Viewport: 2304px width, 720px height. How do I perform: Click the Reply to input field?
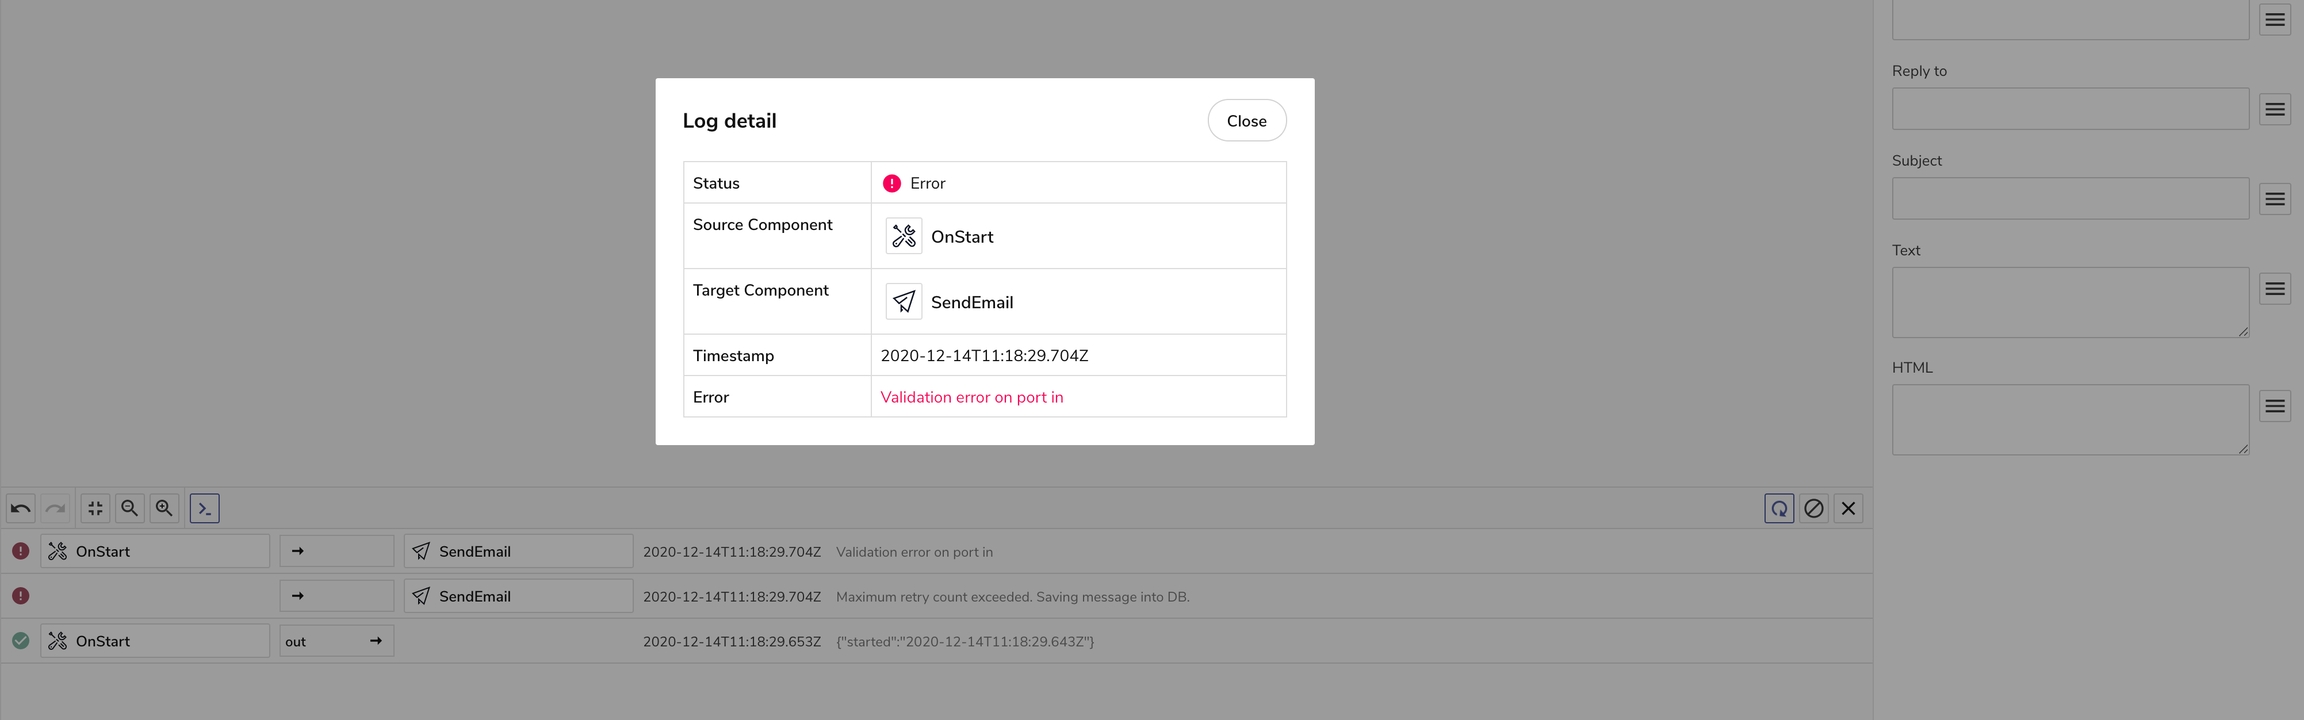[x=2070, y=109]
